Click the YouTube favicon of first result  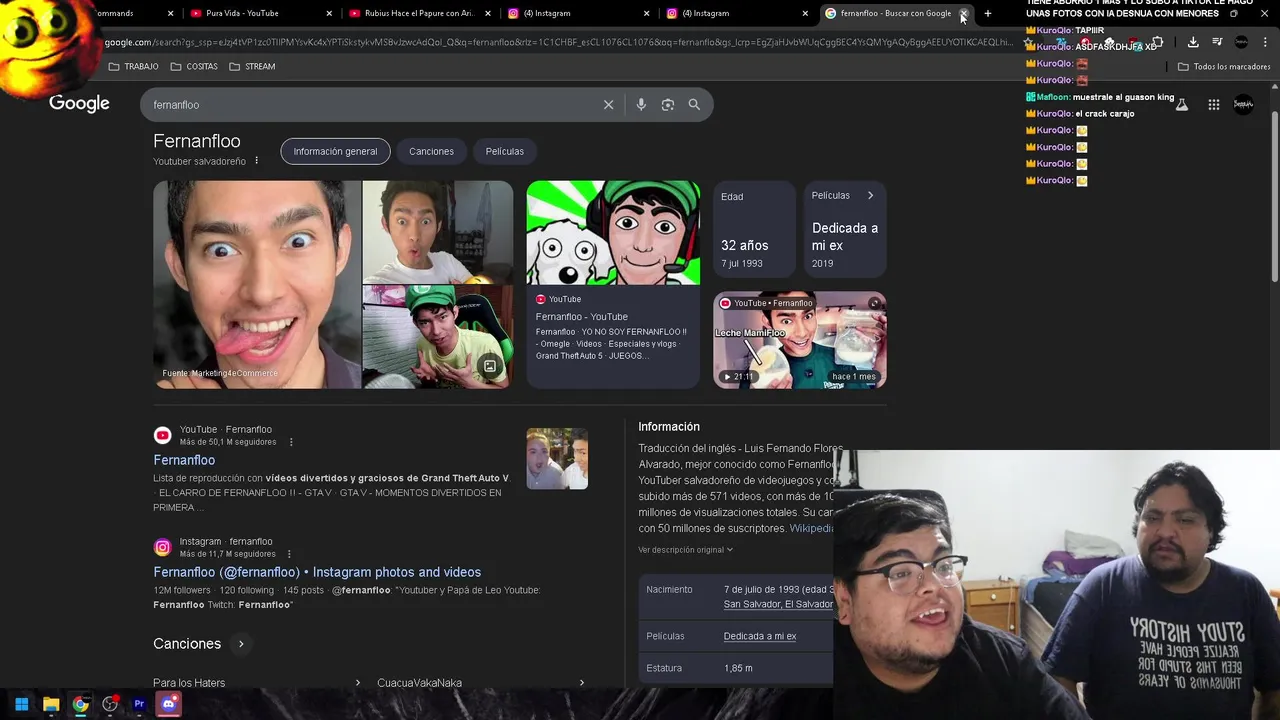[162, 435]
